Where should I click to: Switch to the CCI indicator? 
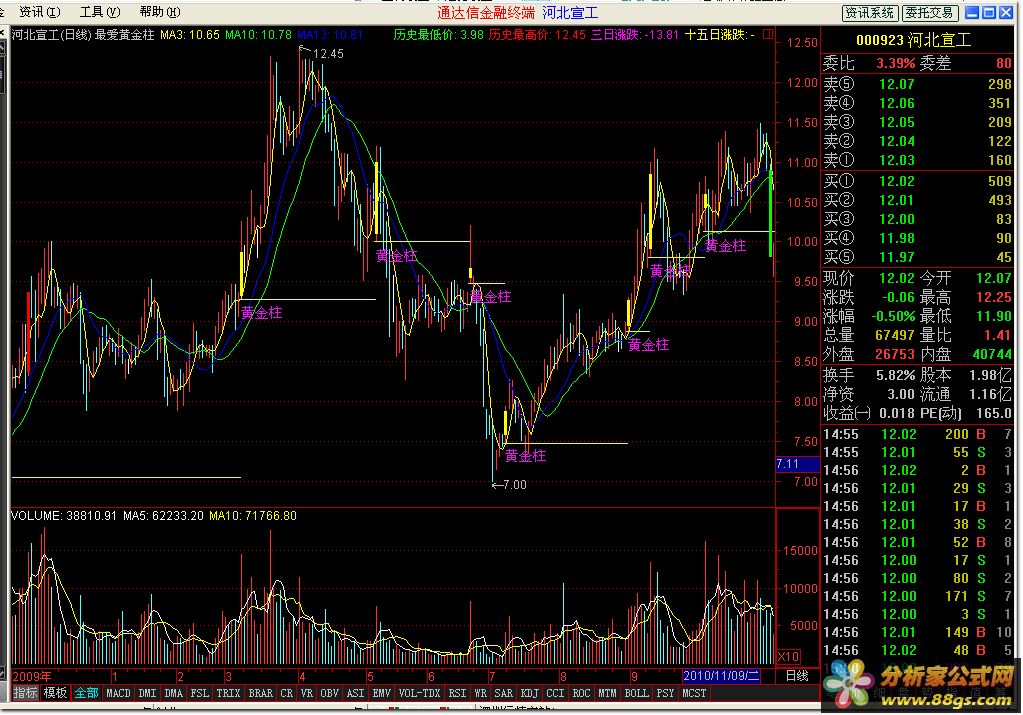[x=555, y=693]
